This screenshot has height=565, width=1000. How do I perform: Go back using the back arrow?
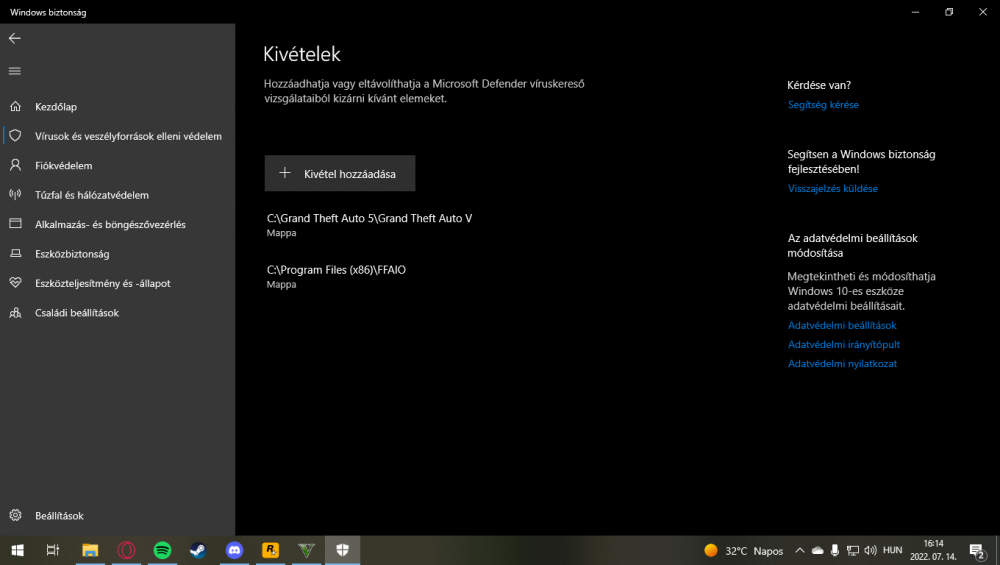[15, 38]
